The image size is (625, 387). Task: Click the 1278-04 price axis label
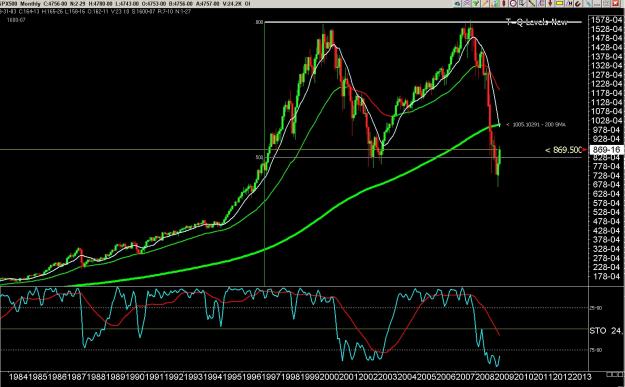(x=606, y=75)
